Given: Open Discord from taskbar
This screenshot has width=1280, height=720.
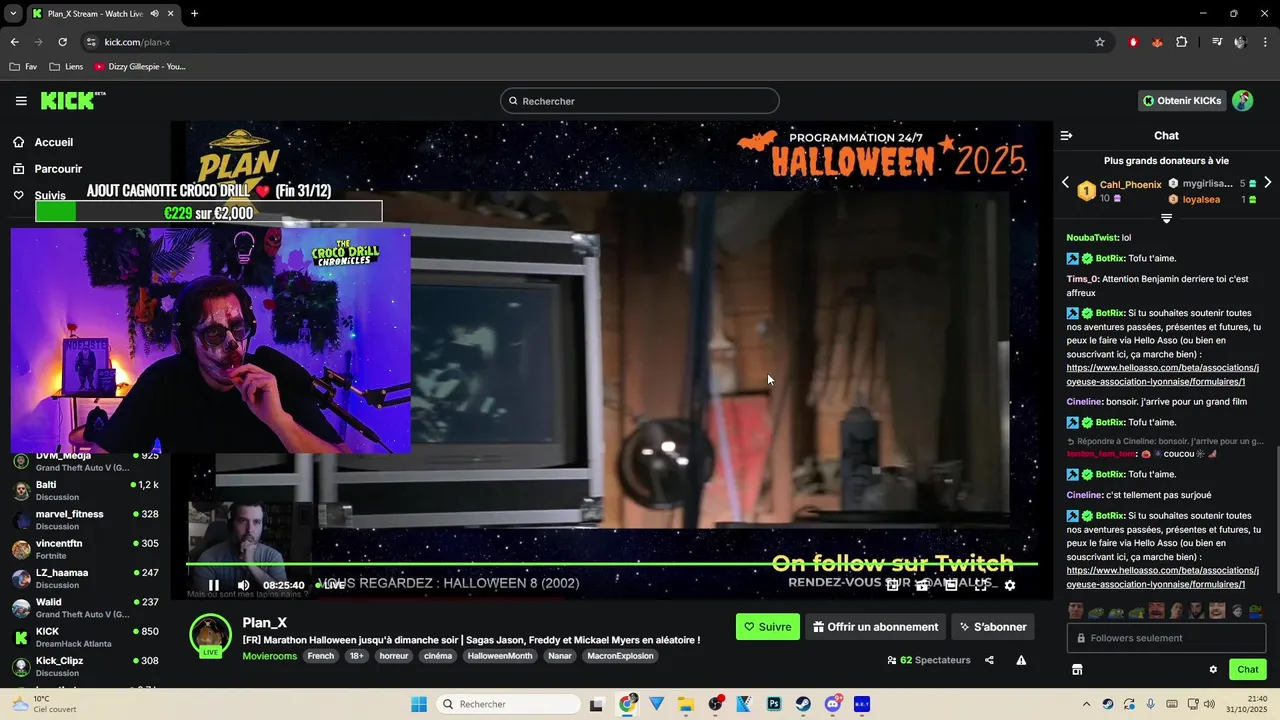Looking at the screenshot, I should (x=833, y=704).
